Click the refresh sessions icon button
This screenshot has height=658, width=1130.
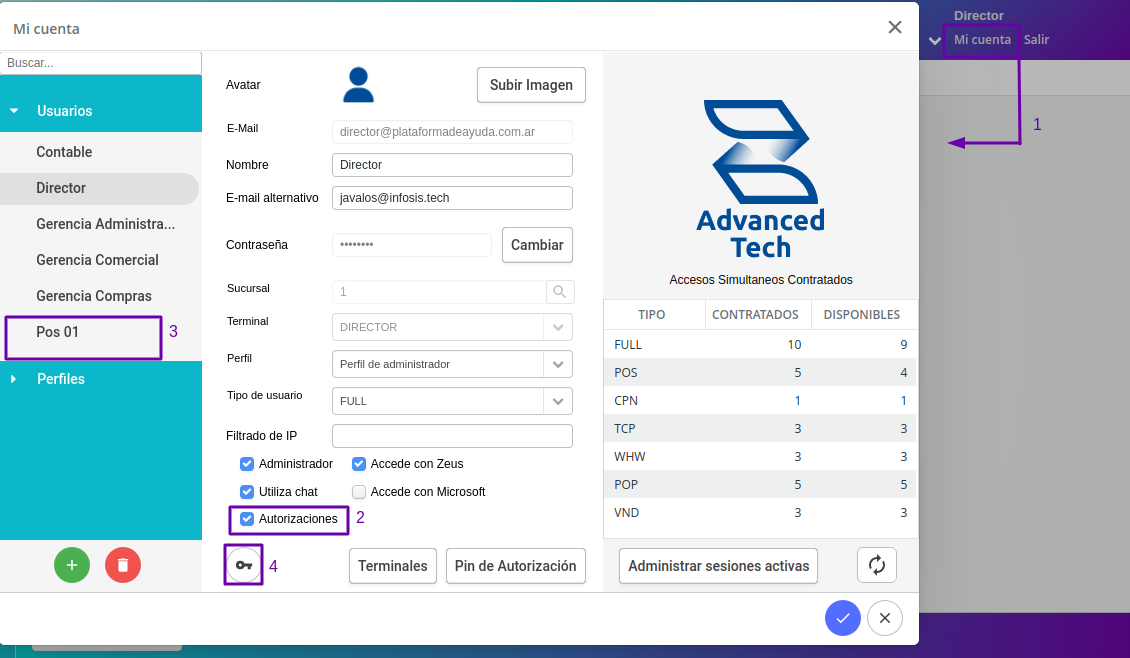click(x=876, y=565)
